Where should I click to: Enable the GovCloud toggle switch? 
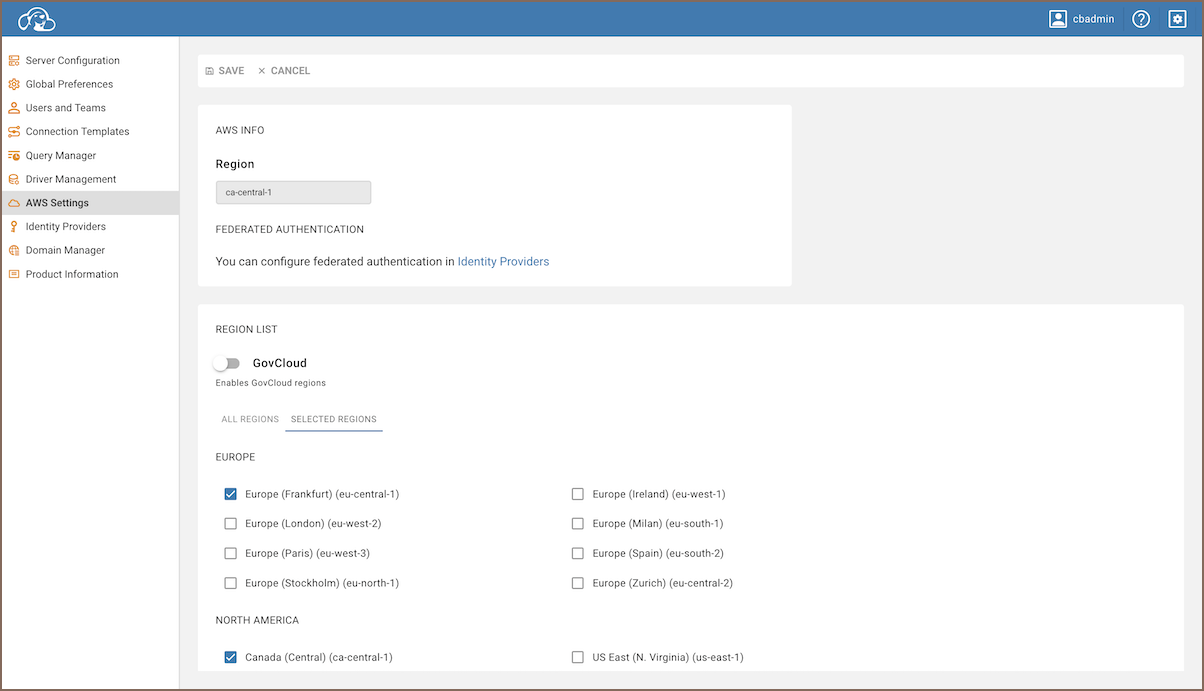click(x=227, y=364)
